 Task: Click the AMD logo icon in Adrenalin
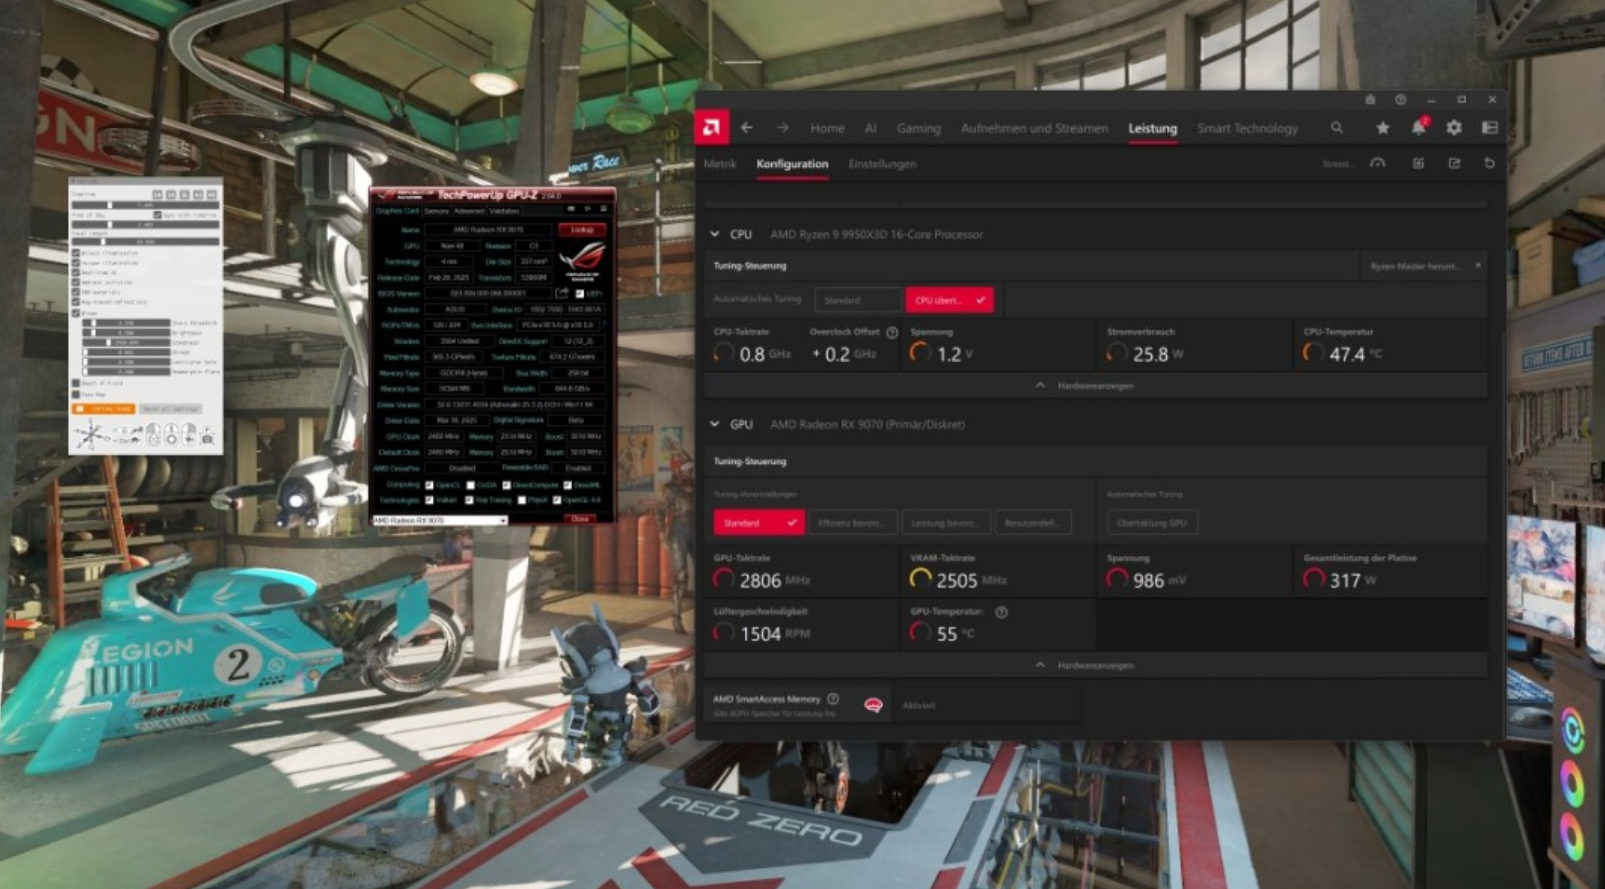(712, 127)
